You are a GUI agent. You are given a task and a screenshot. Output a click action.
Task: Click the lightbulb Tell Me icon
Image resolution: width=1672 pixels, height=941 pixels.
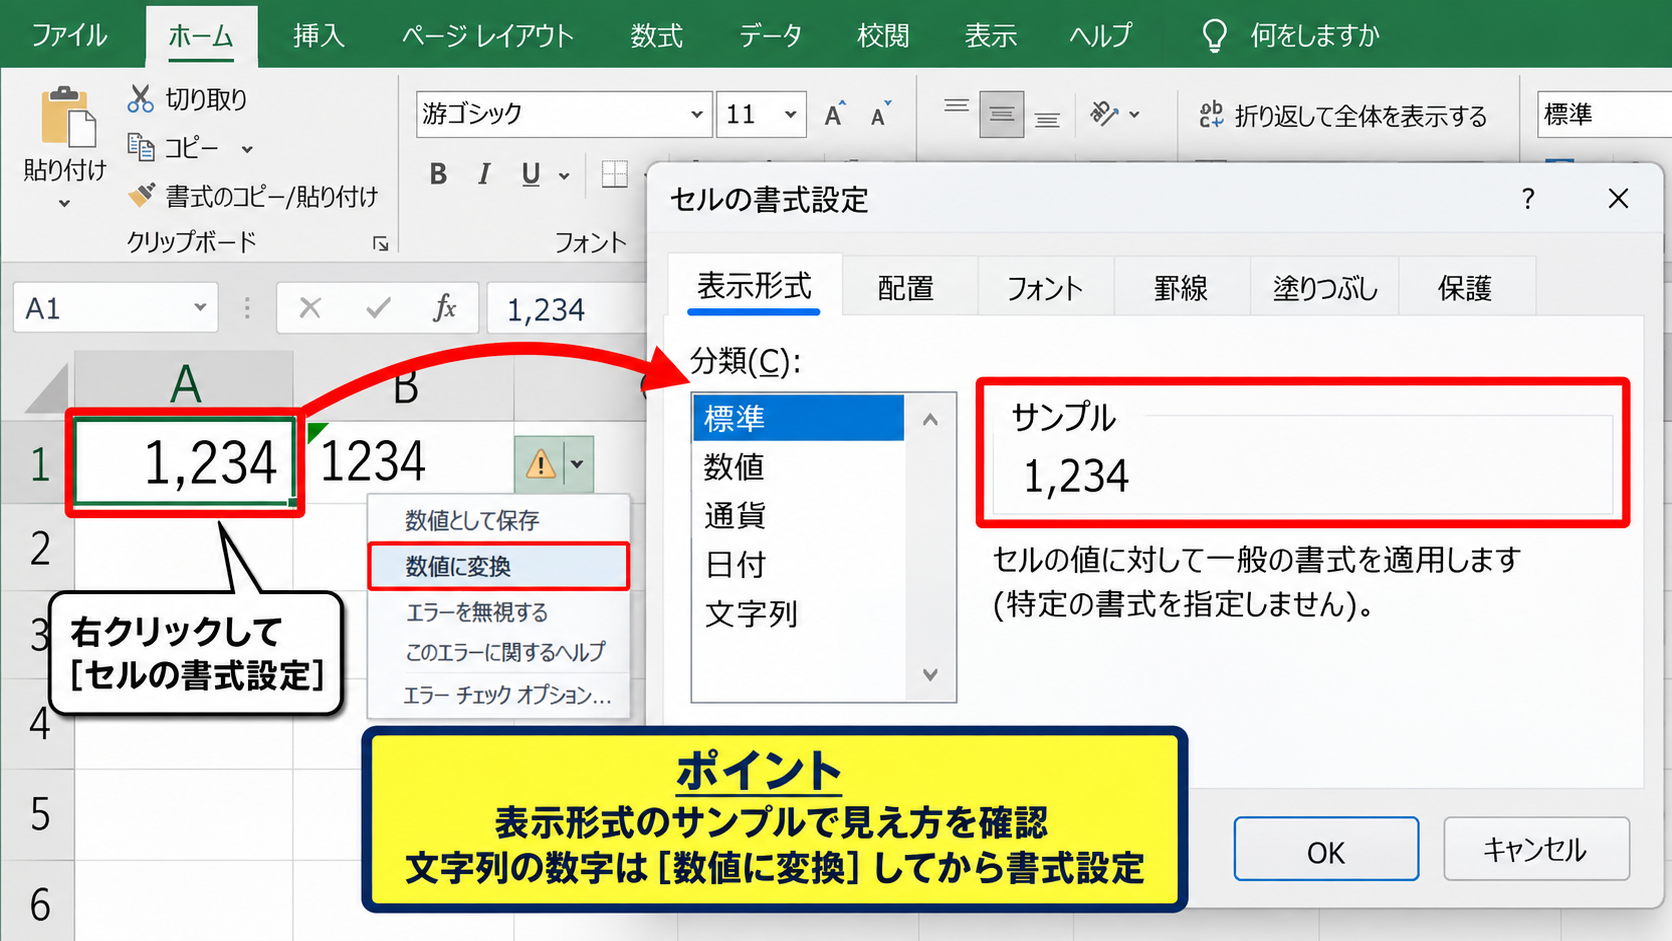click(1214, 36)
